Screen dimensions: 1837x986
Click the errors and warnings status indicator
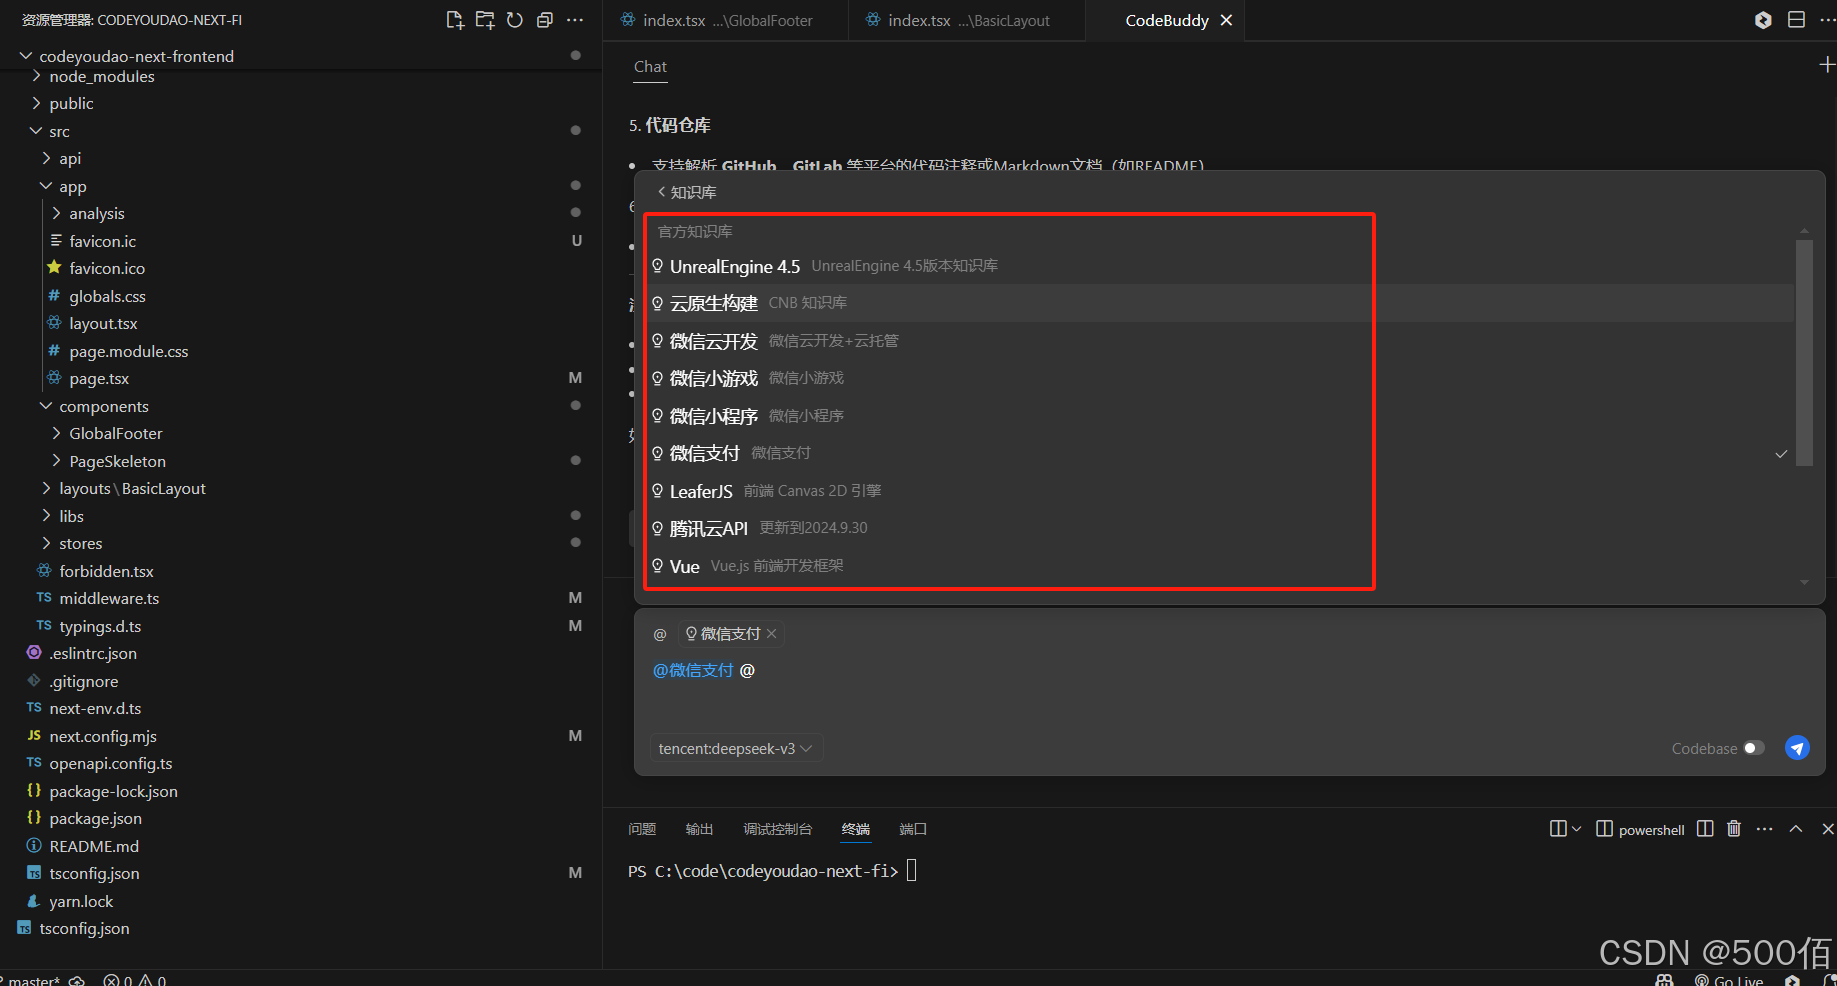pyautogui.click(x=135, y=980)
